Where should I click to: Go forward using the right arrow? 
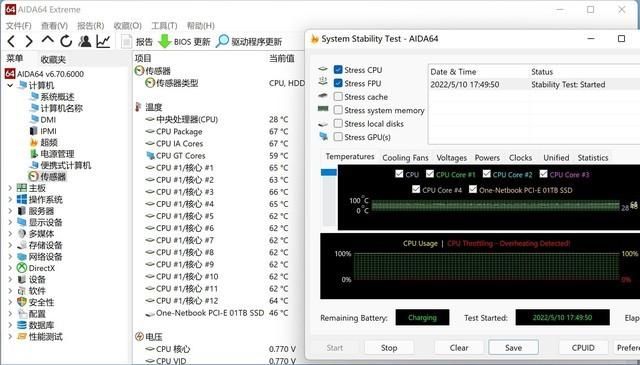coord(29,41)
